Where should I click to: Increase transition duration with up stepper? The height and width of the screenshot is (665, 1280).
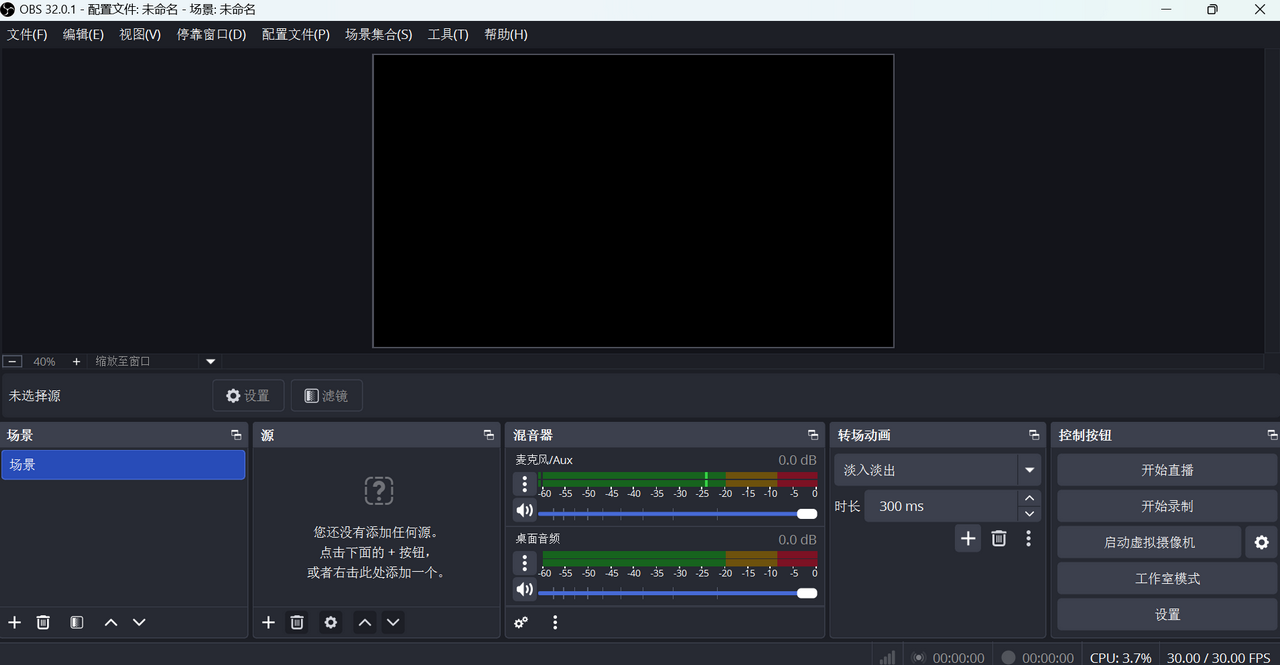[1029, 497]
